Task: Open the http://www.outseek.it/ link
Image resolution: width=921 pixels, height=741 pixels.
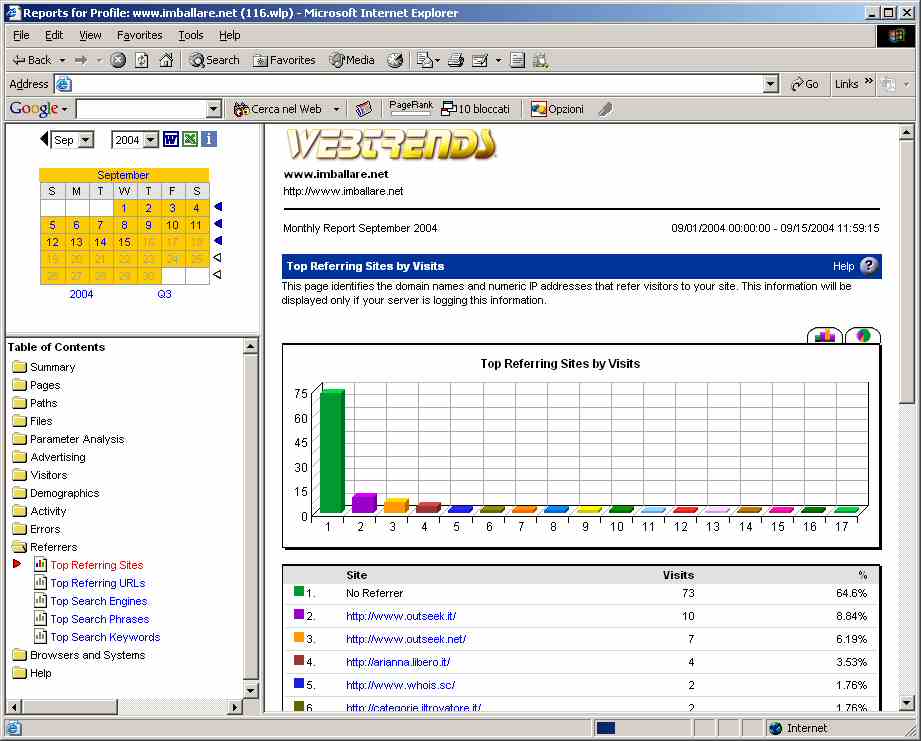Action: click(x=401, y=616)
